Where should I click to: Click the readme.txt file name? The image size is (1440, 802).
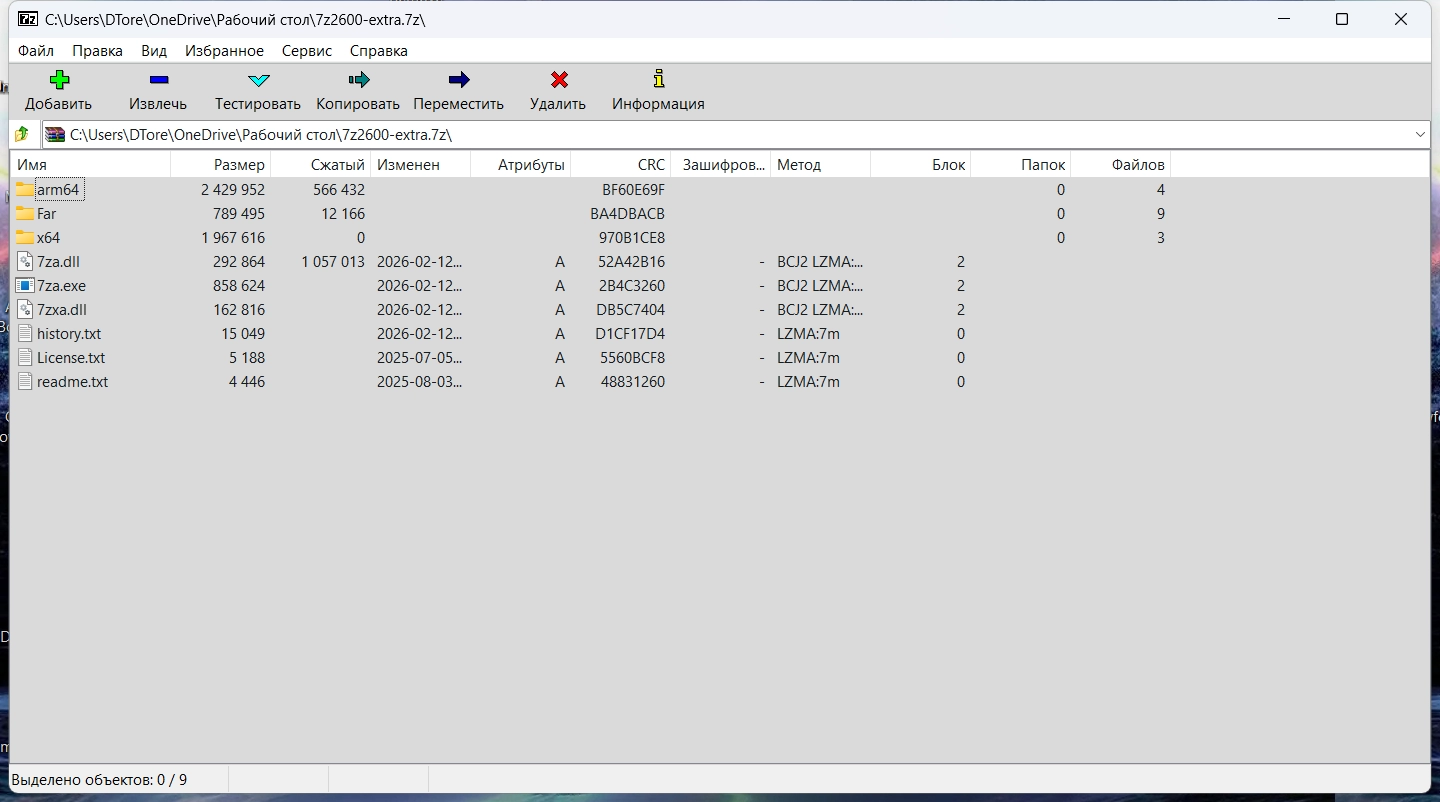point(72,382)
